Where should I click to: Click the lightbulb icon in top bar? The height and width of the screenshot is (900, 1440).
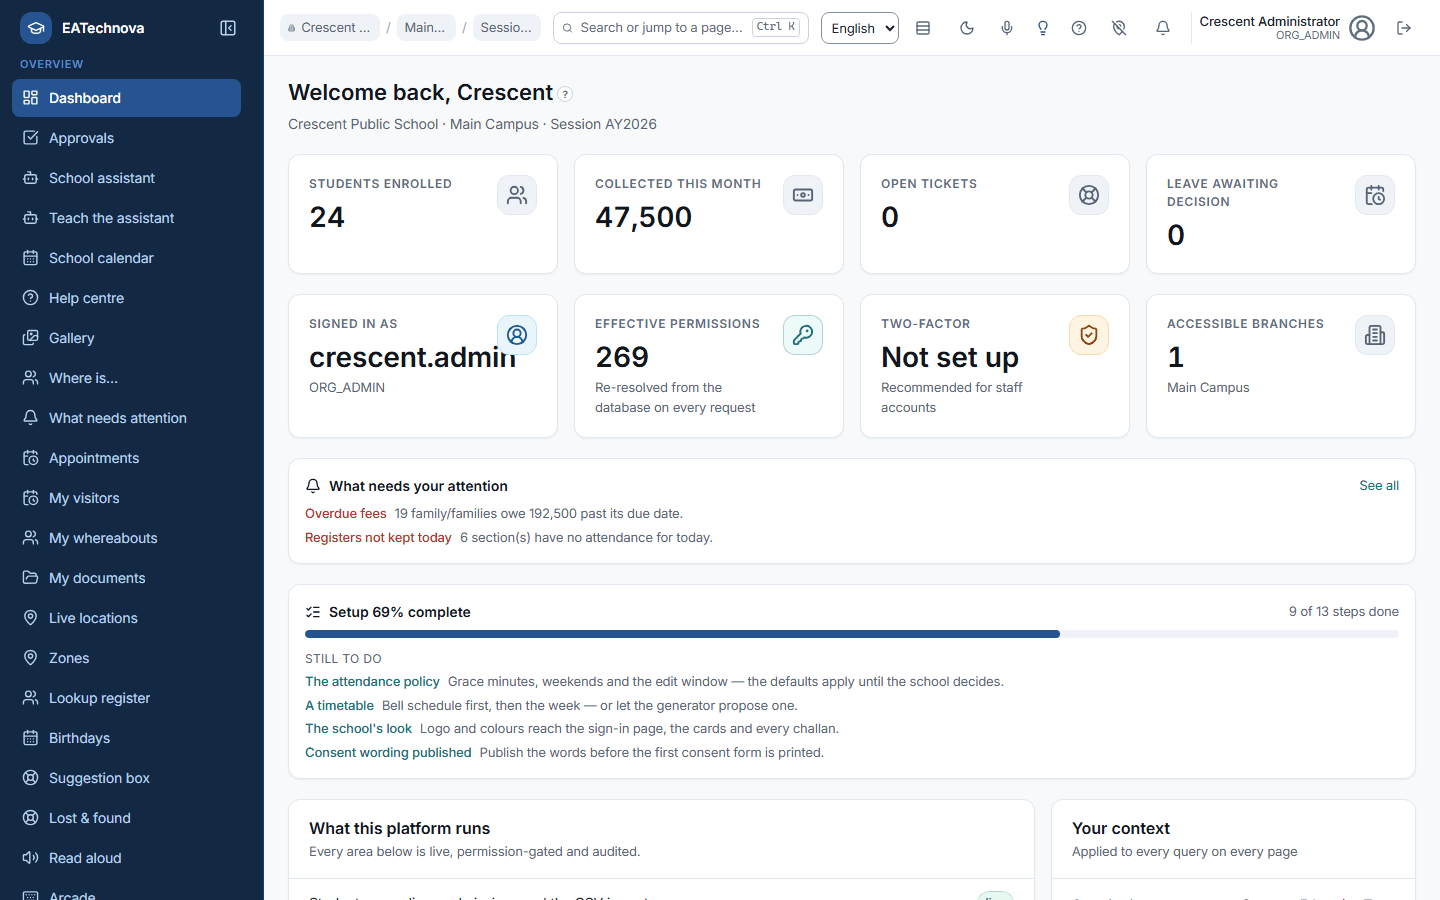(1043, 28)
